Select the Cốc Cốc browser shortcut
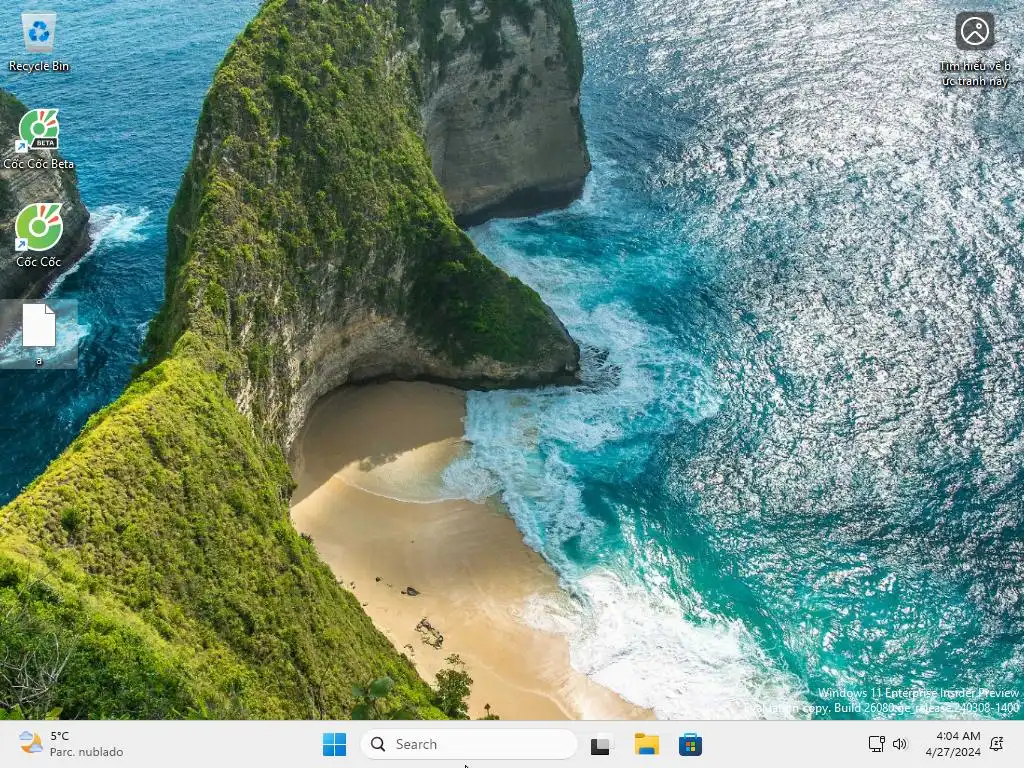1024x768 pixels. [x=39, y=236]
